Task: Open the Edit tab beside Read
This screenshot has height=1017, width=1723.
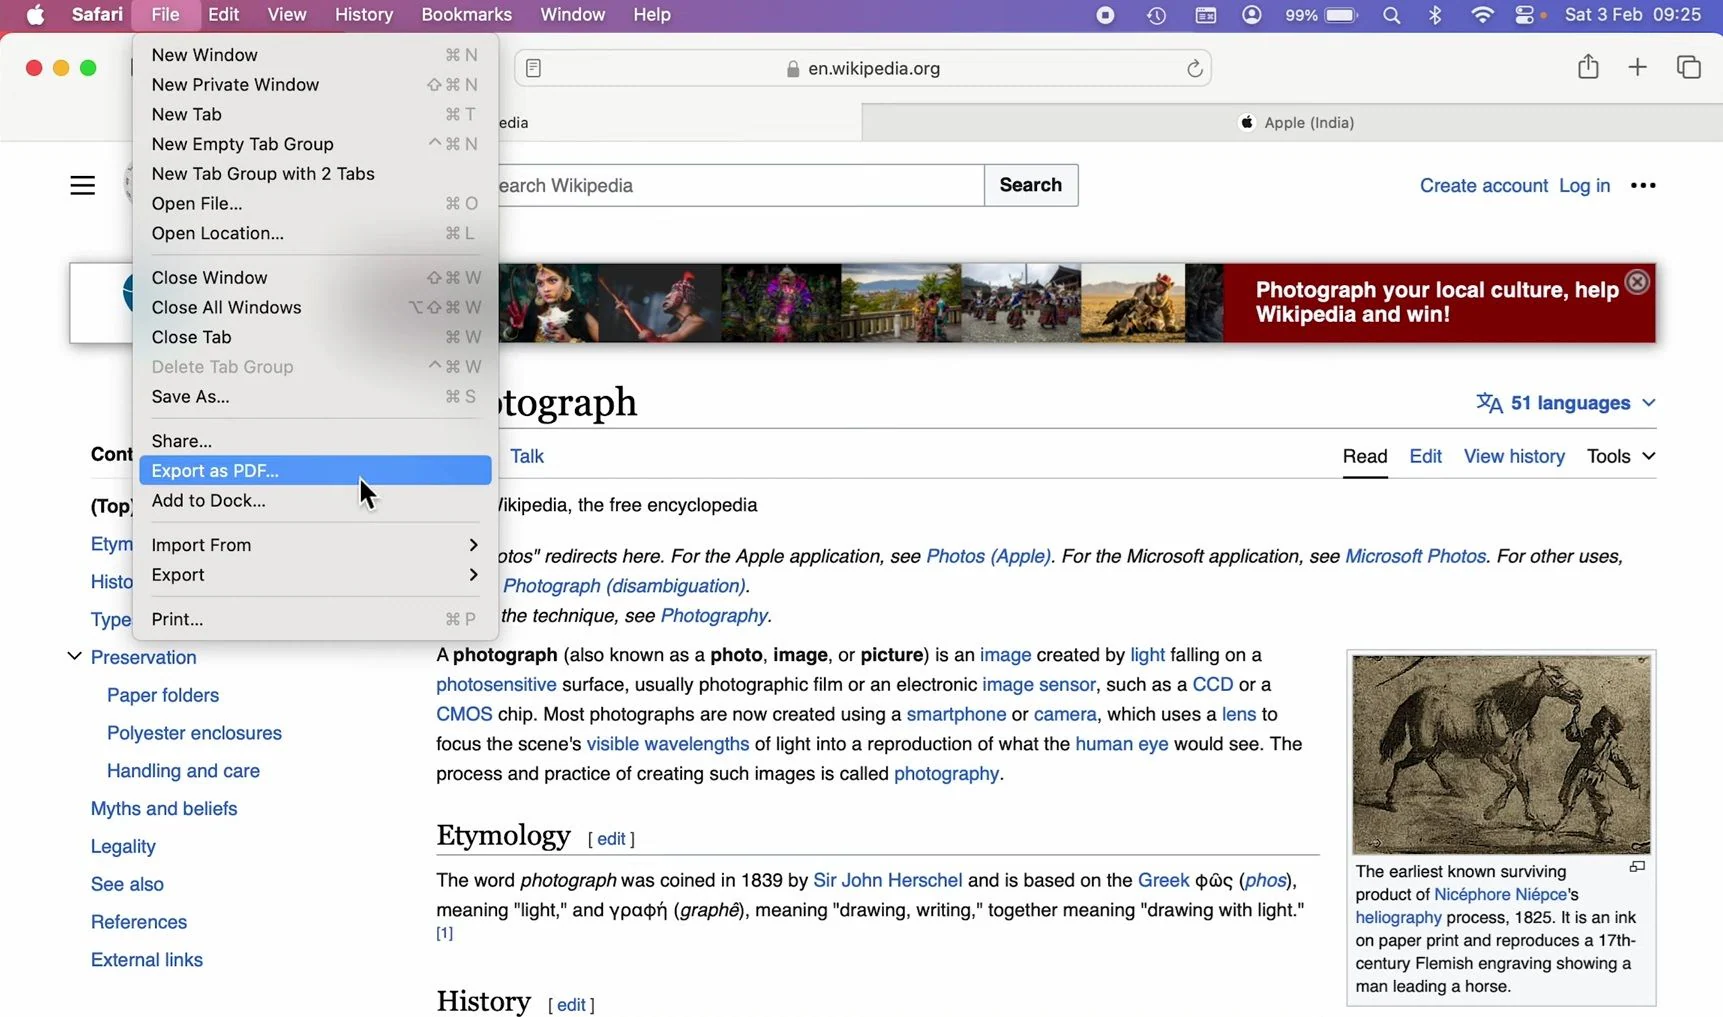Action: click(x=1425, y=456)
